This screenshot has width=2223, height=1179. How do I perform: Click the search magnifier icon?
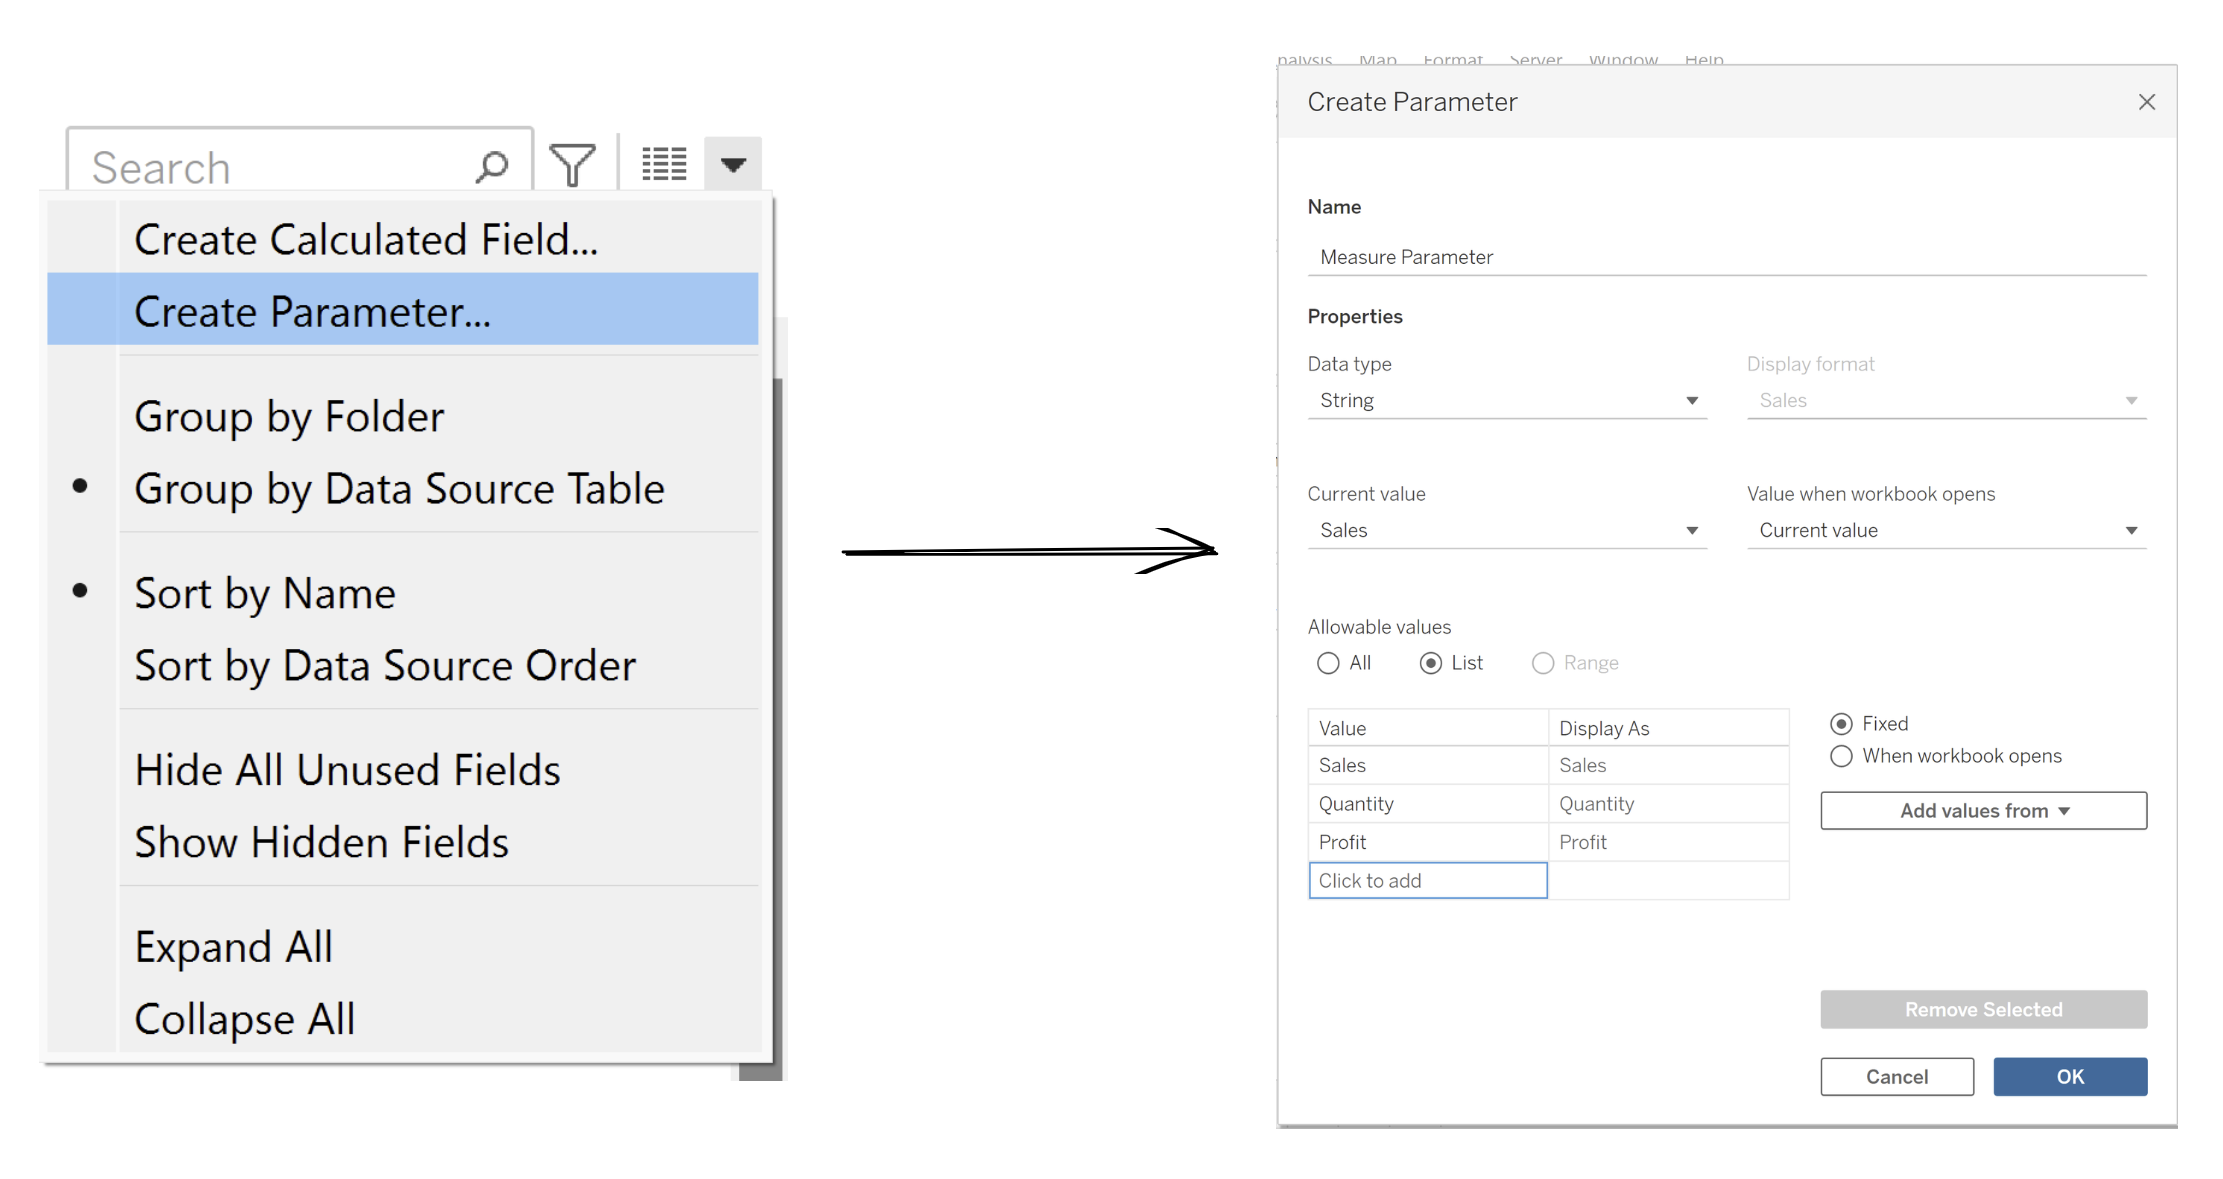[x=490, y=163]
